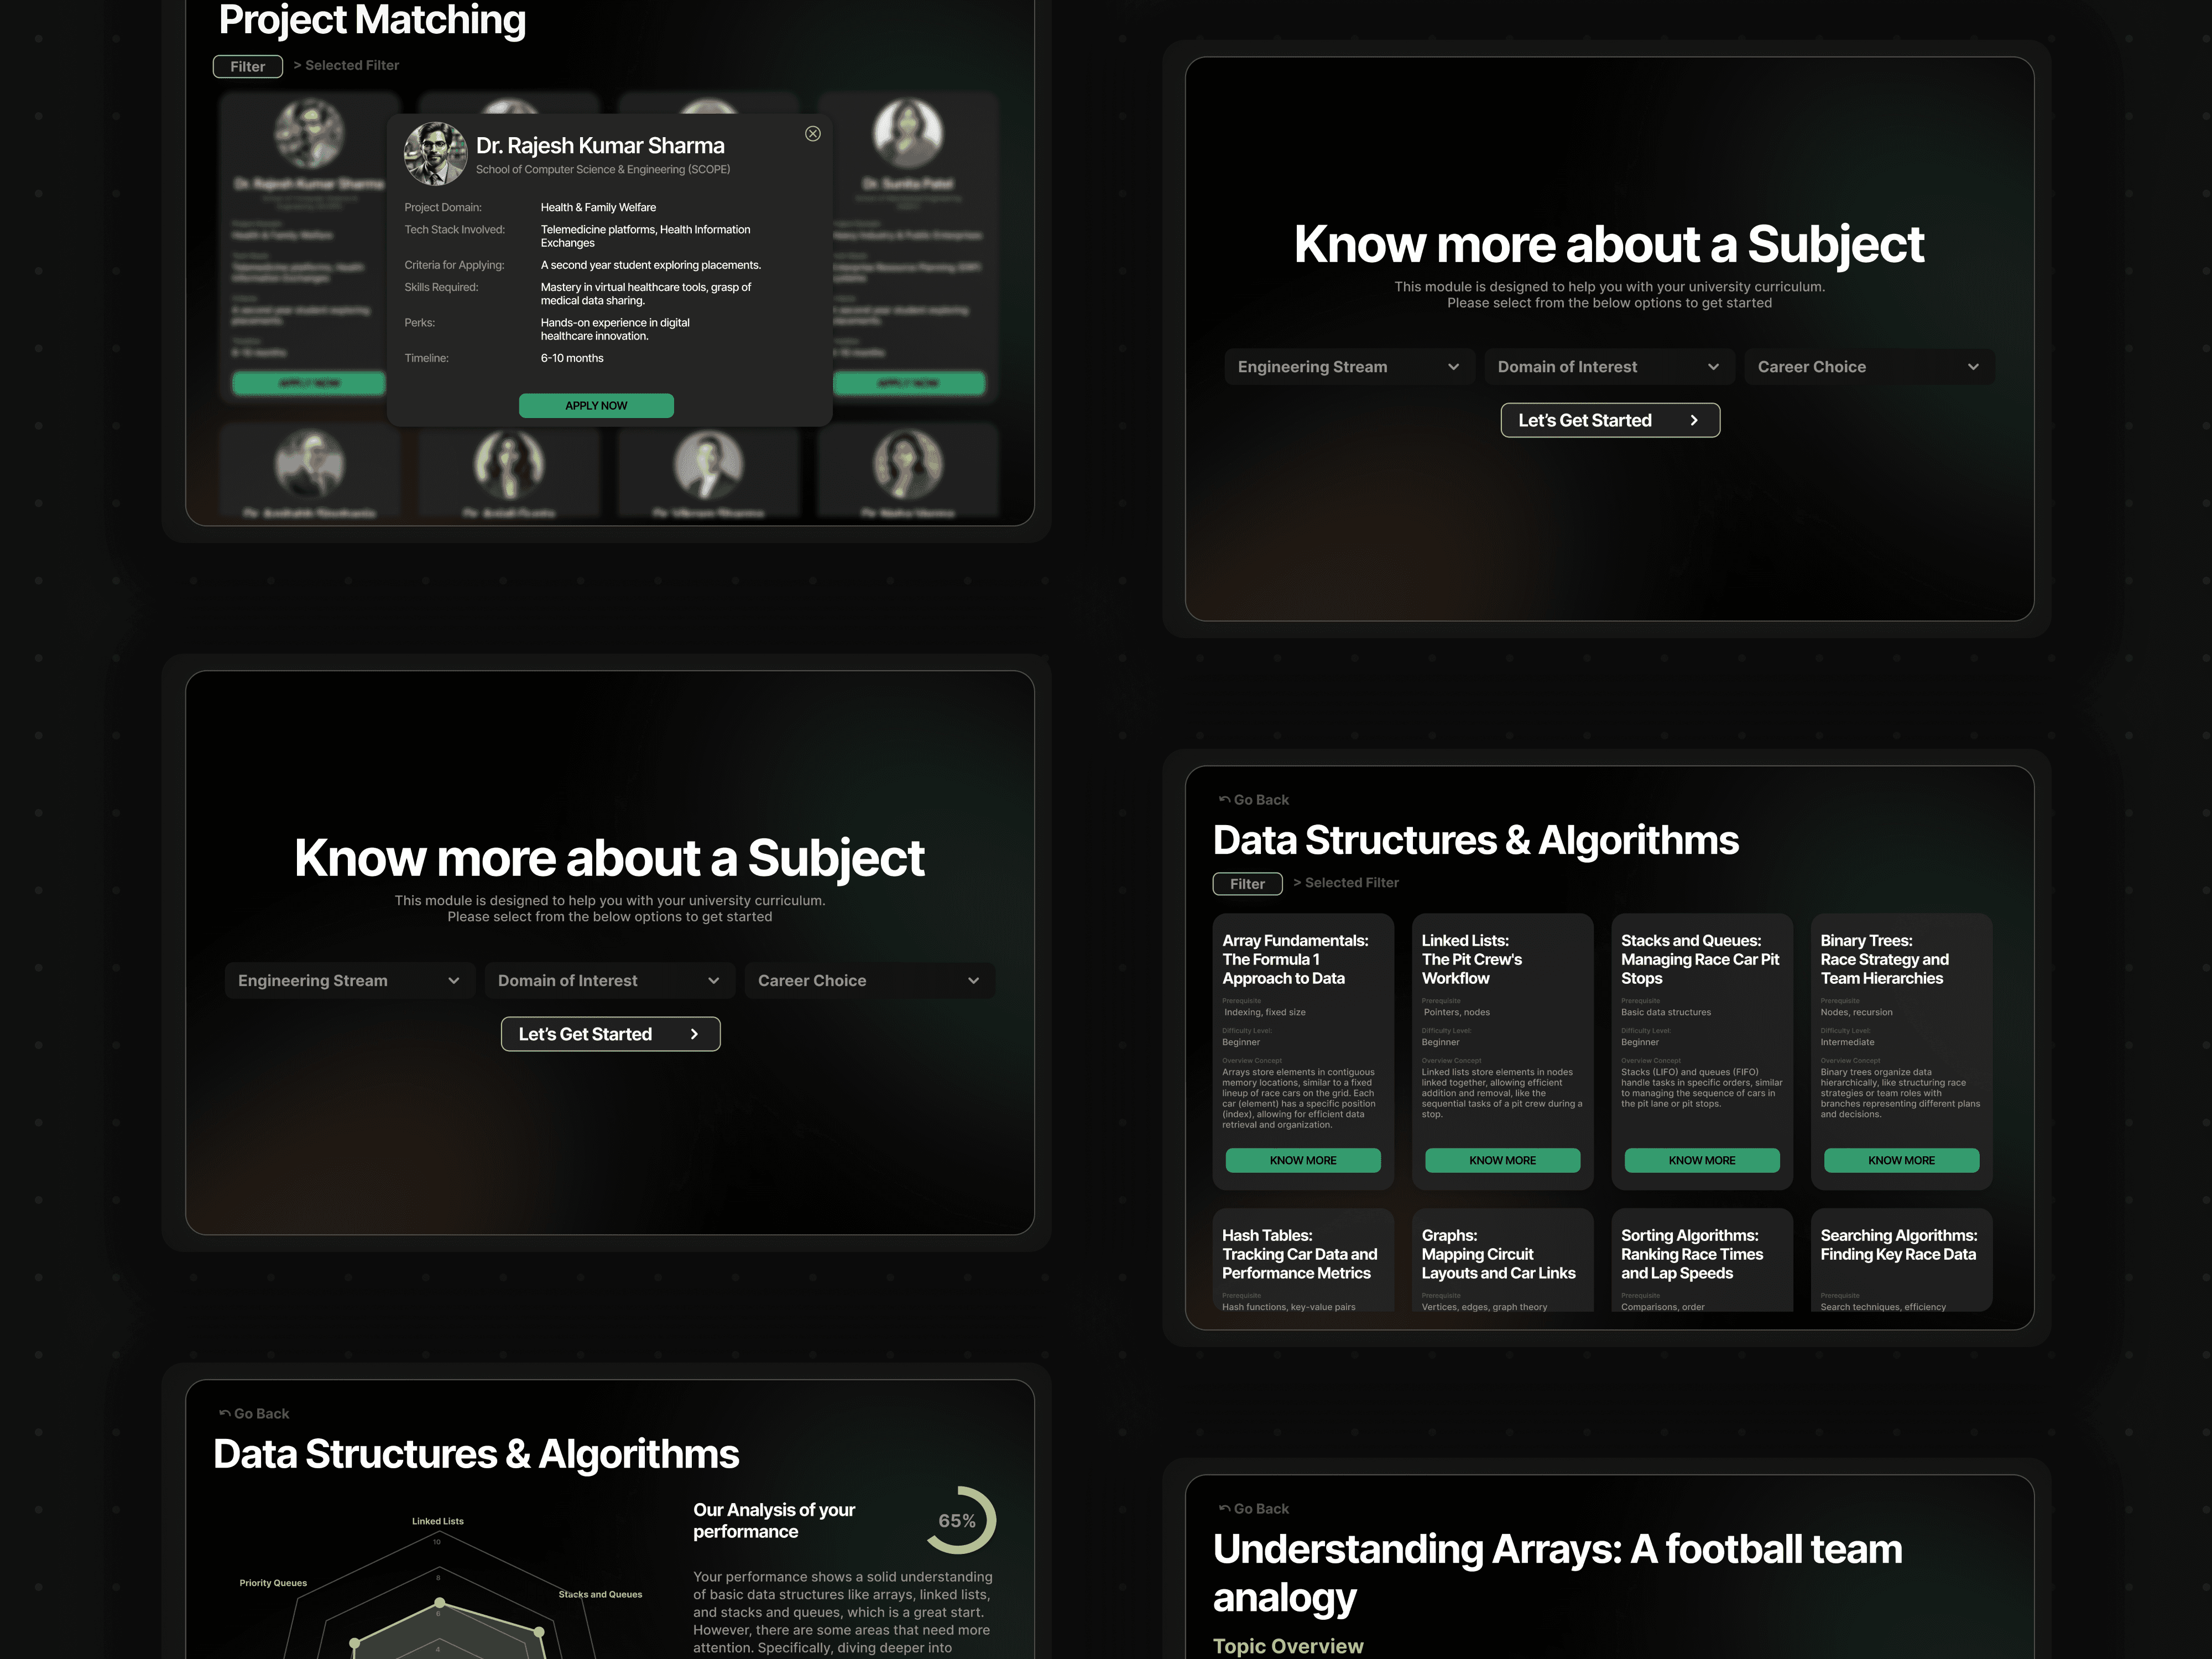Click Let's Get Started in upper right panel
This screenshot has width=2212, height=1659.
click(x=1609, y=420)
